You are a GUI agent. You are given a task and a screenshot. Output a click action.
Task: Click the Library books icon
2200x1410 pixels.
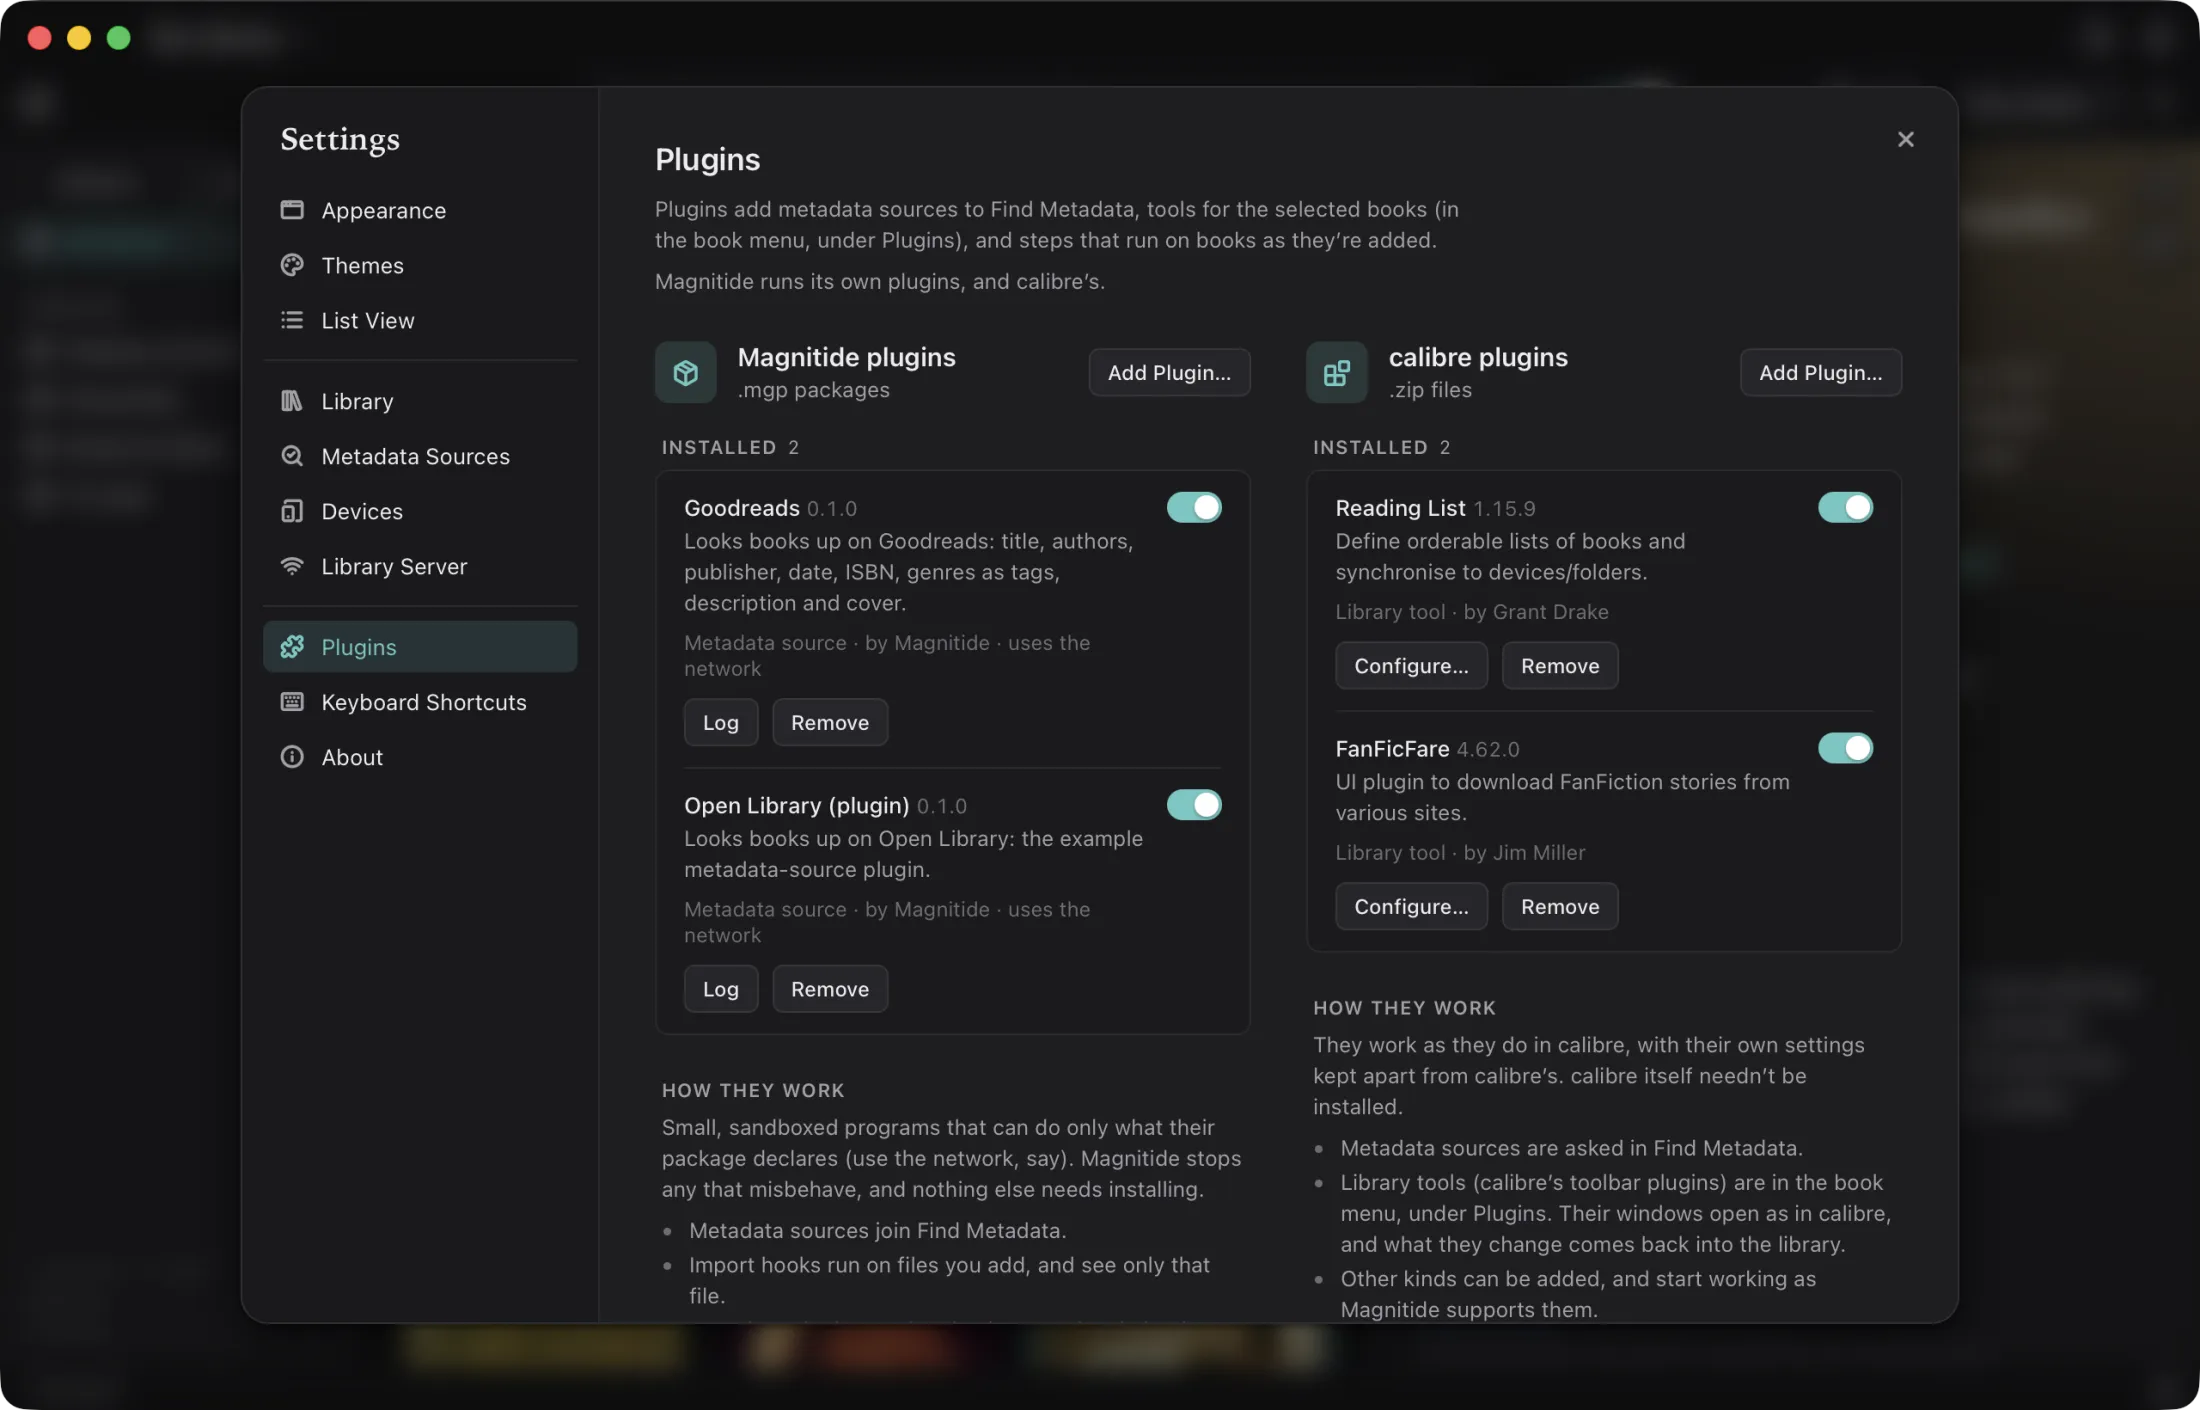[x=292, y=401]
